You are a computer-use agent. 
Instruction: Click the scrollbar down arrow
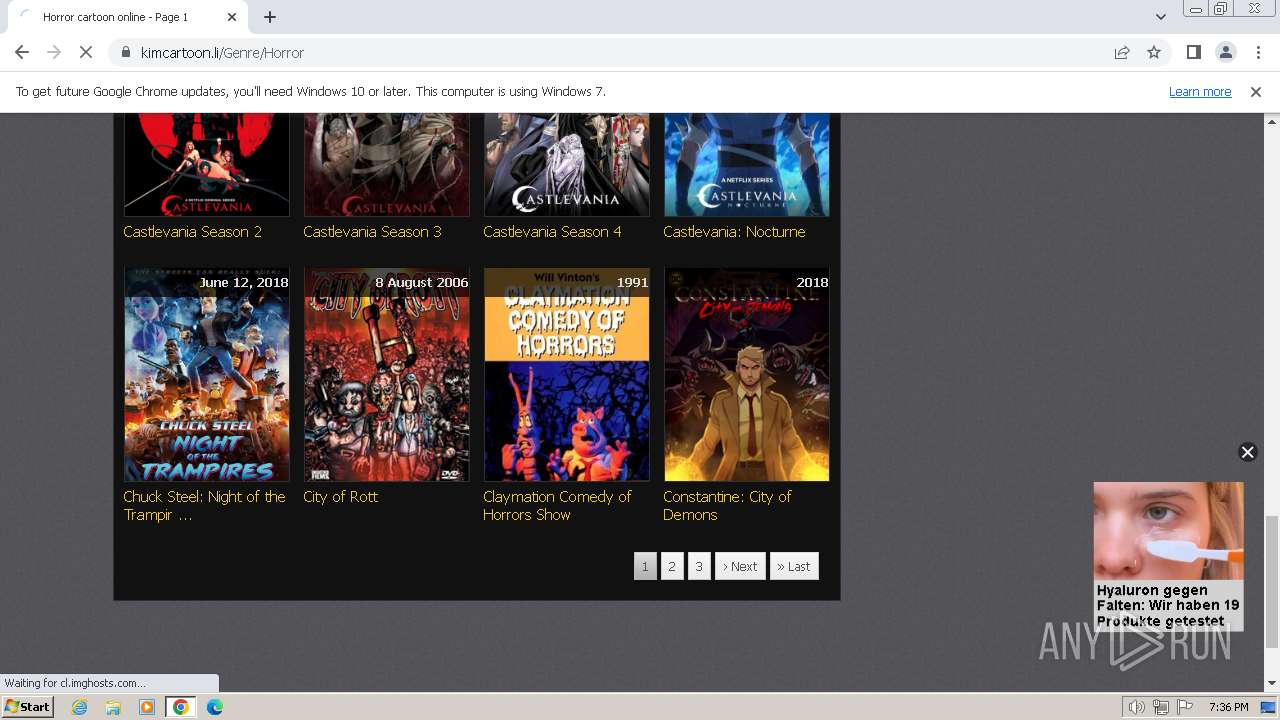[1271, 683]
